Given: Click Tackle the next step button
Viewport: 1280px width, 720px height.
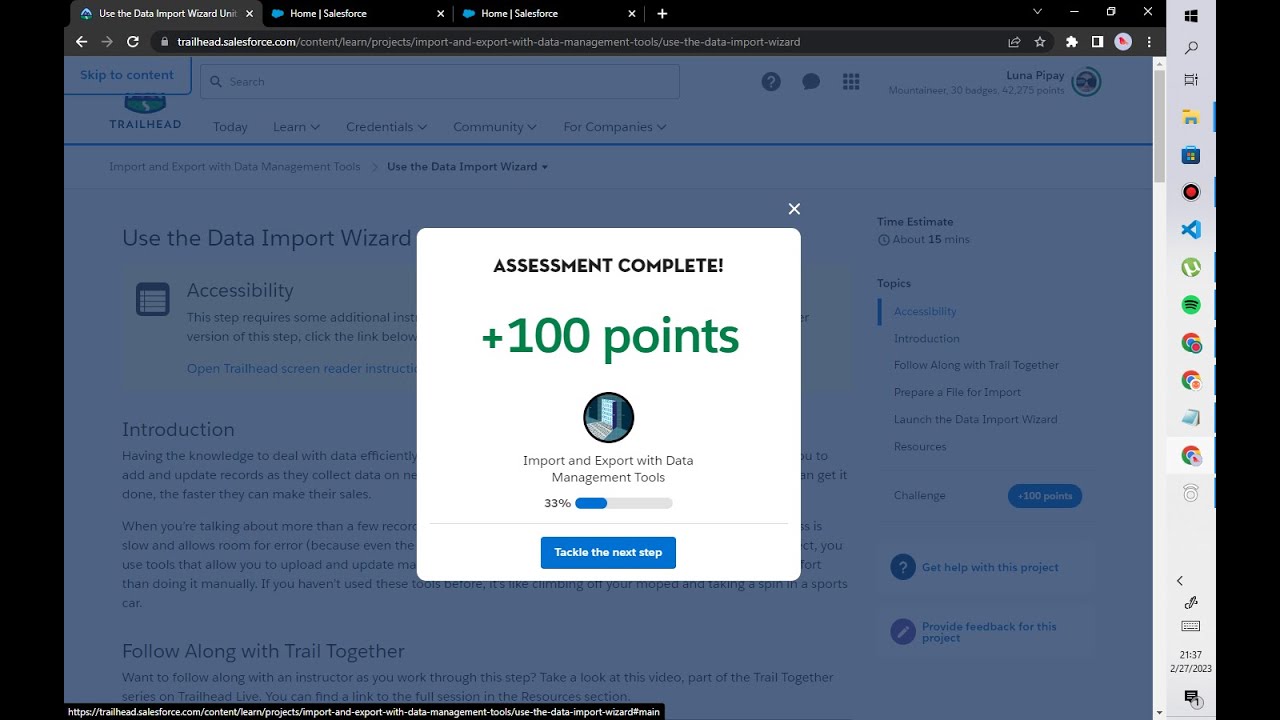Looking at the screenshot, I should 608,553.
